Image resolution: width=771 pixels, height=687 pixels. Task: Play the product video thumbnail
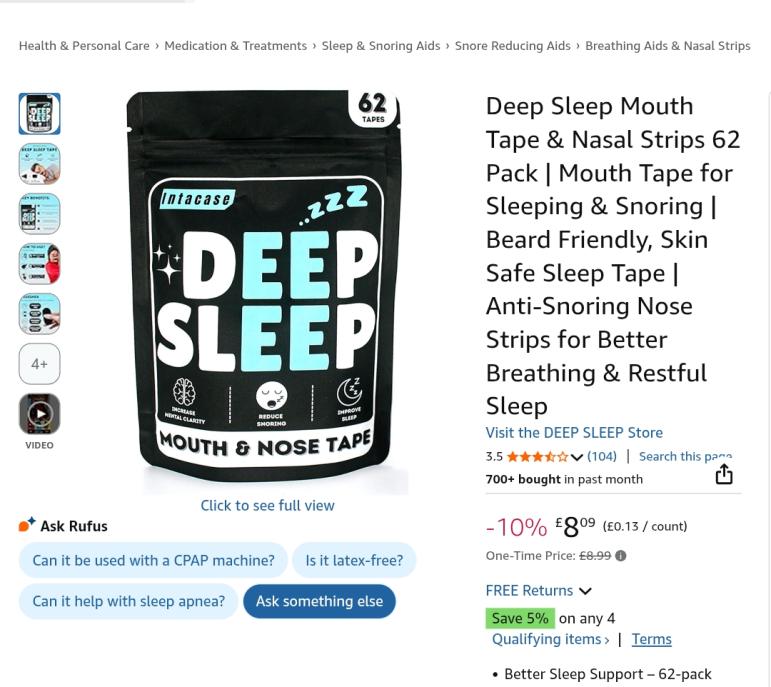[x=39, y=414]
